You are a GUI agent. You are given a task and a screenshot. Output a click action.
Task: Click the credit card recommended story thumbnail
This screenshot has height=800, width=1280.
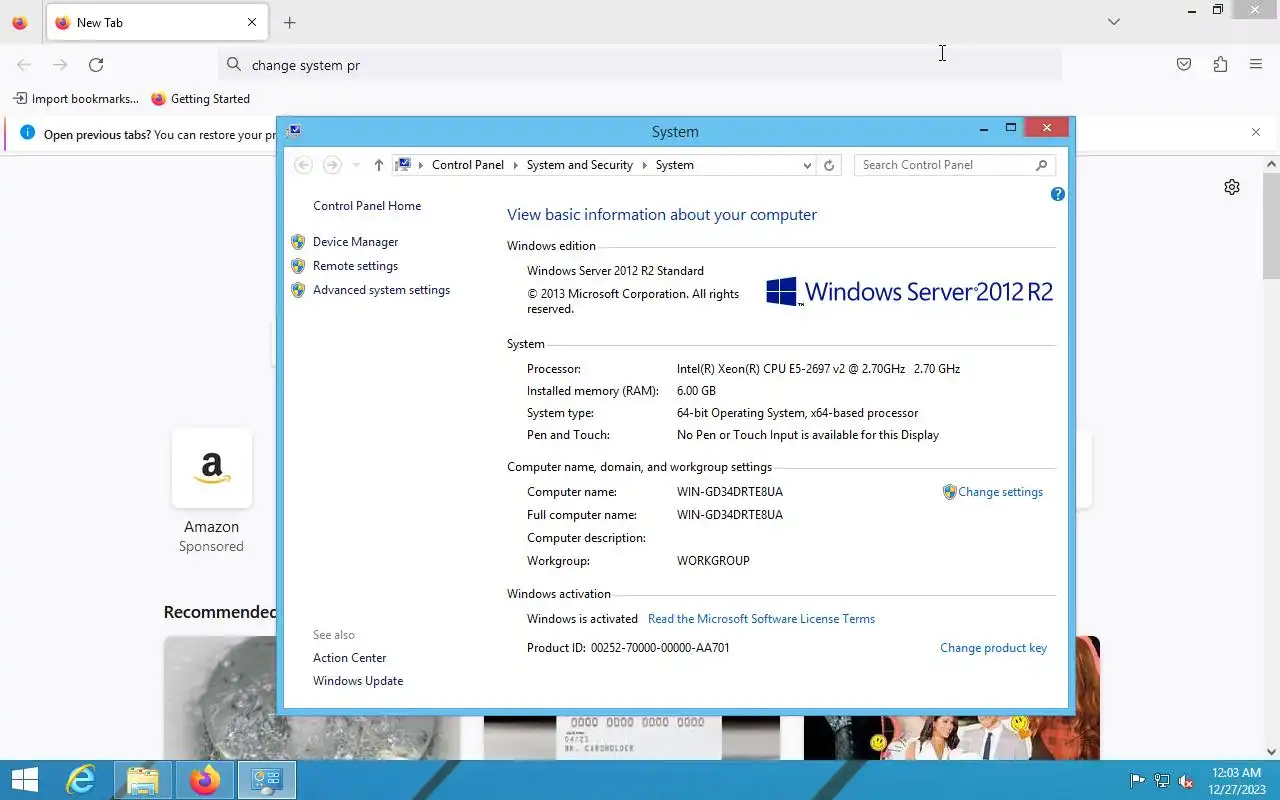click(x=632, y=738)
